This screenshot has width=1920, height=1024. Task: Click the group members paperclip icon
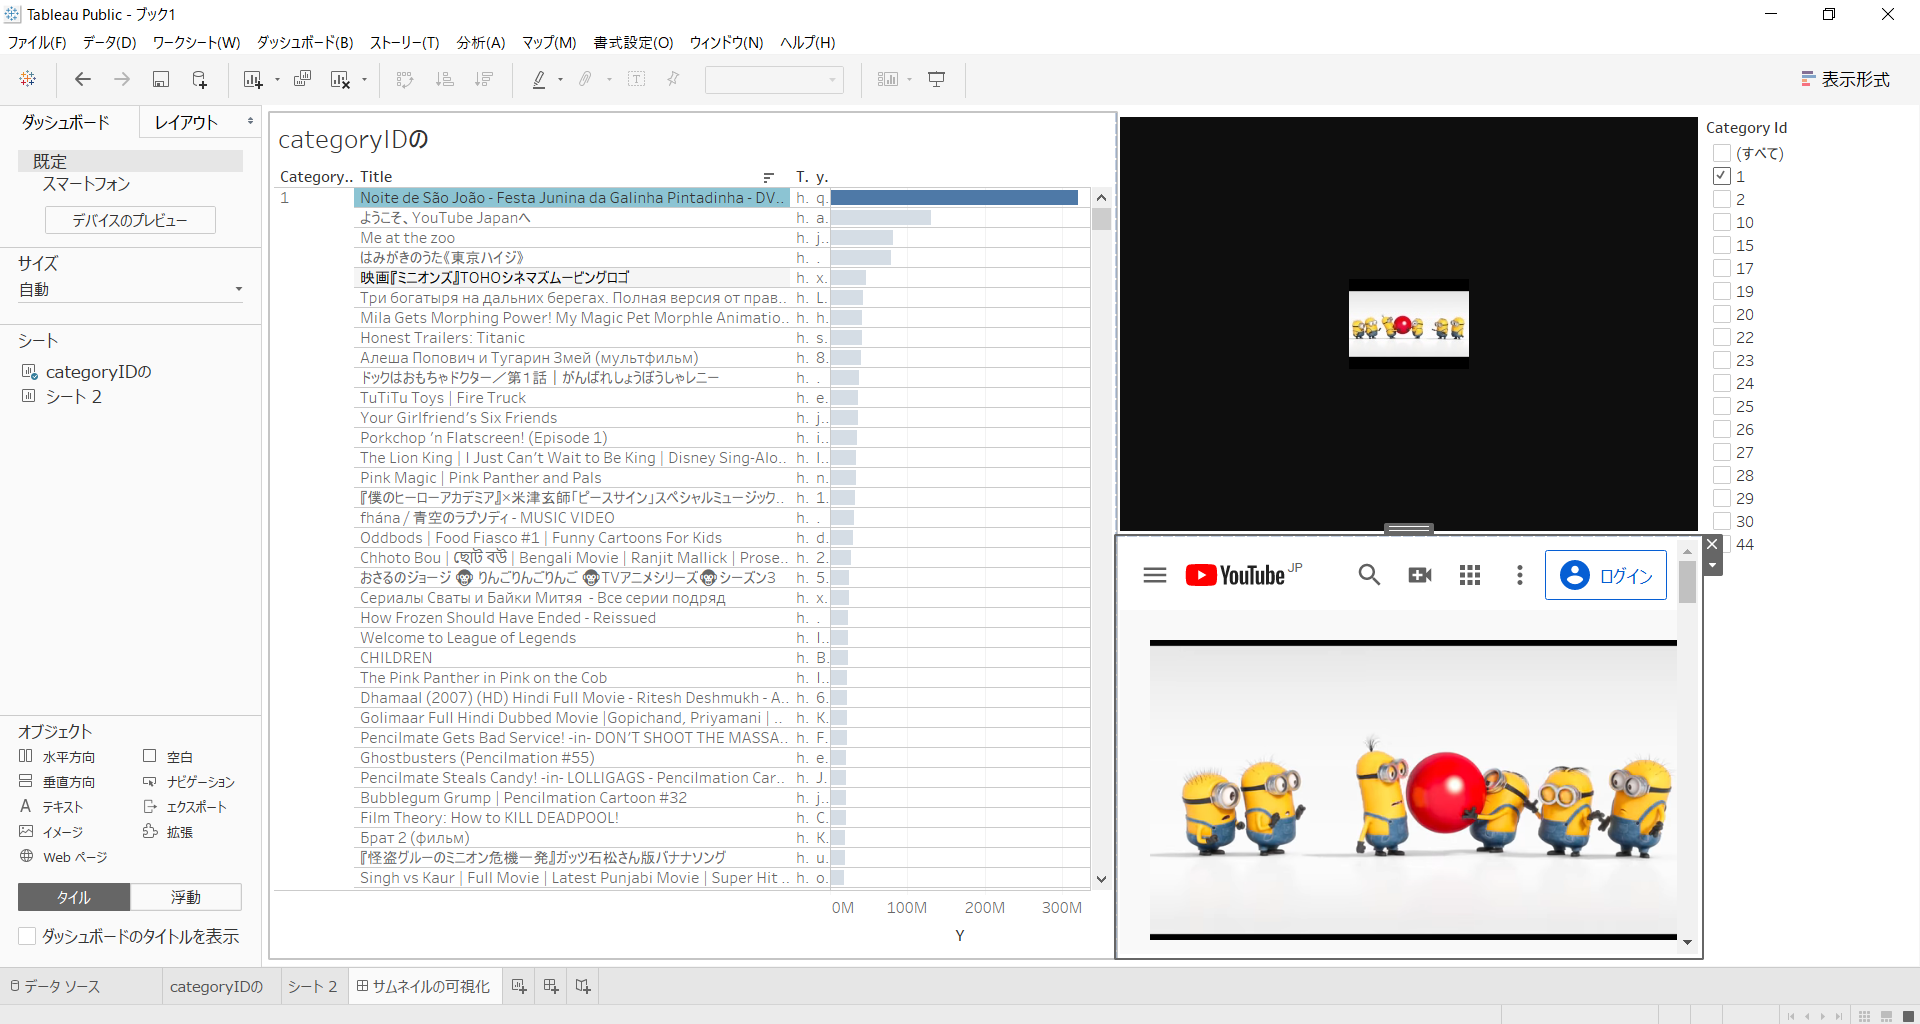(586, 79)
